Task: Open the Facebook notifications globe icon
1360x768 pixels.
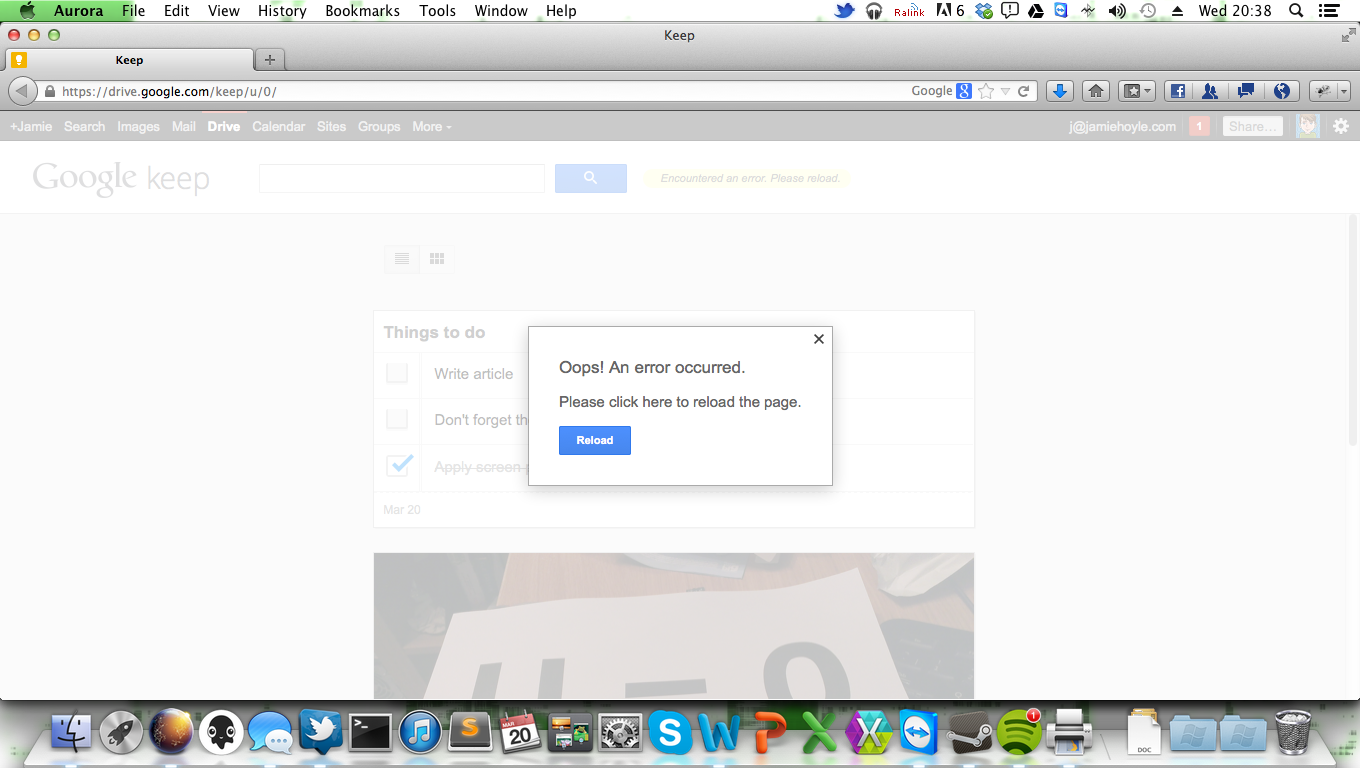Action: coord(1282,91)
